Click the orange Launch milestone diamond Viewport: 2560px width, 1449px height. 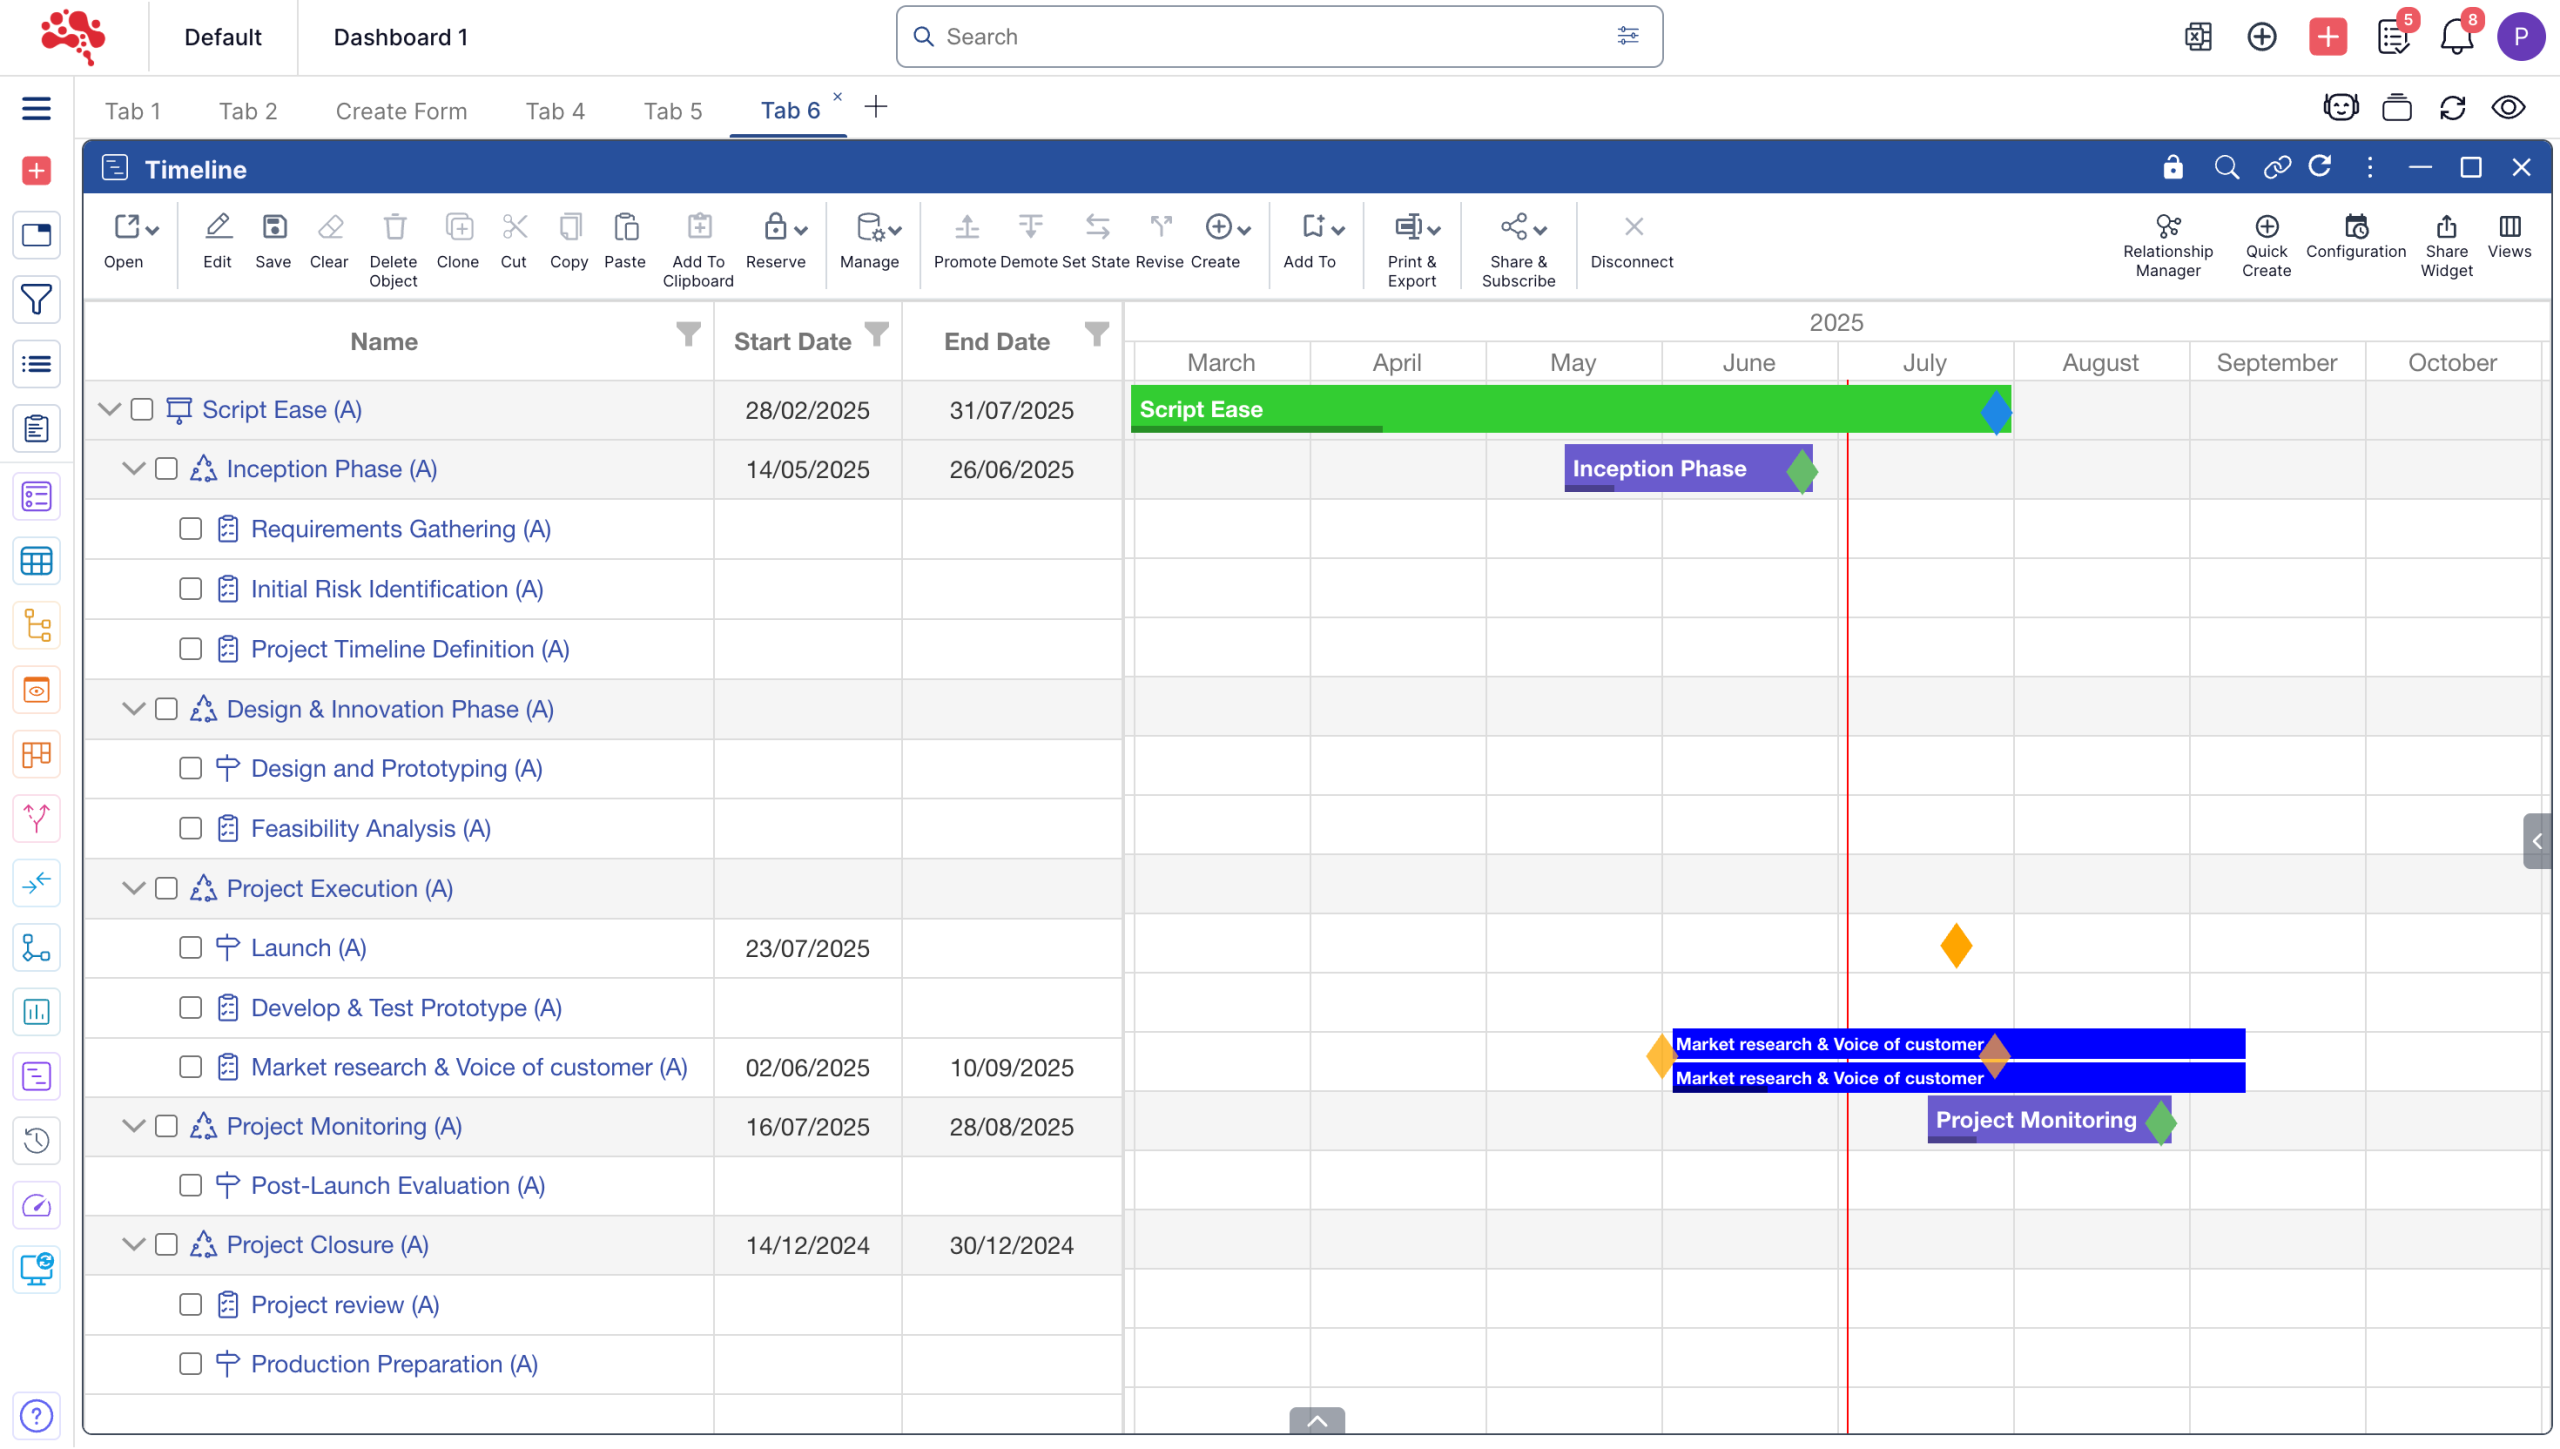tap(1955, 947)
